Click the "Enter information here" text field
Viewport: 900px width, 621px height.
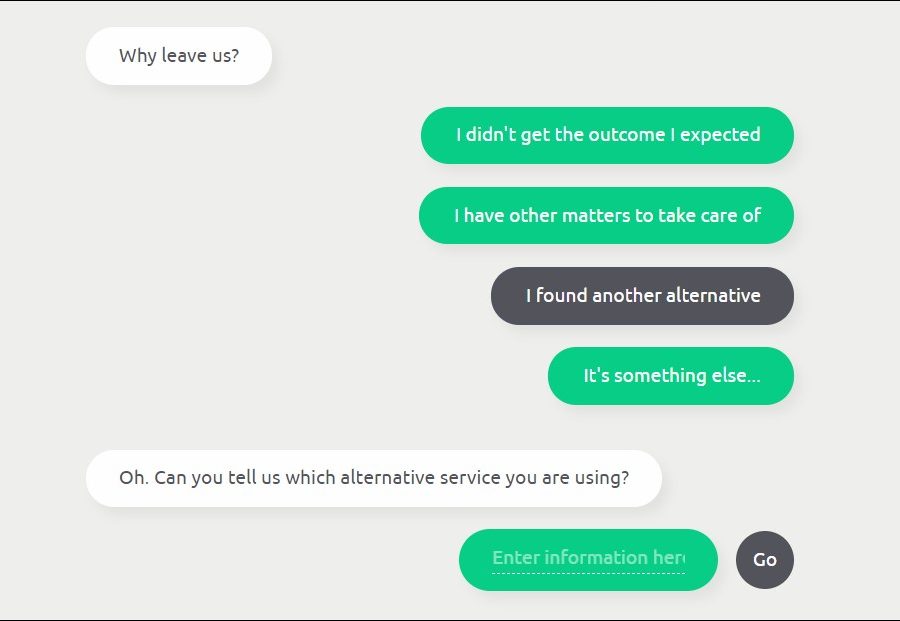point(588,558)
